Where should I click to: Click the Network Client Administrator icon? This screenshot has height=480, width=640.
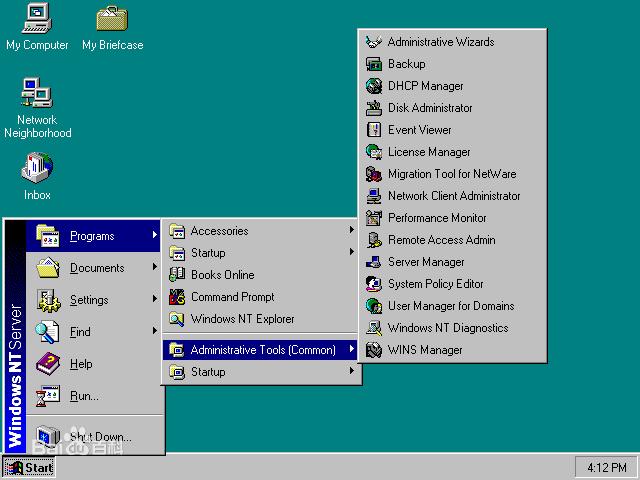[373, 196]
